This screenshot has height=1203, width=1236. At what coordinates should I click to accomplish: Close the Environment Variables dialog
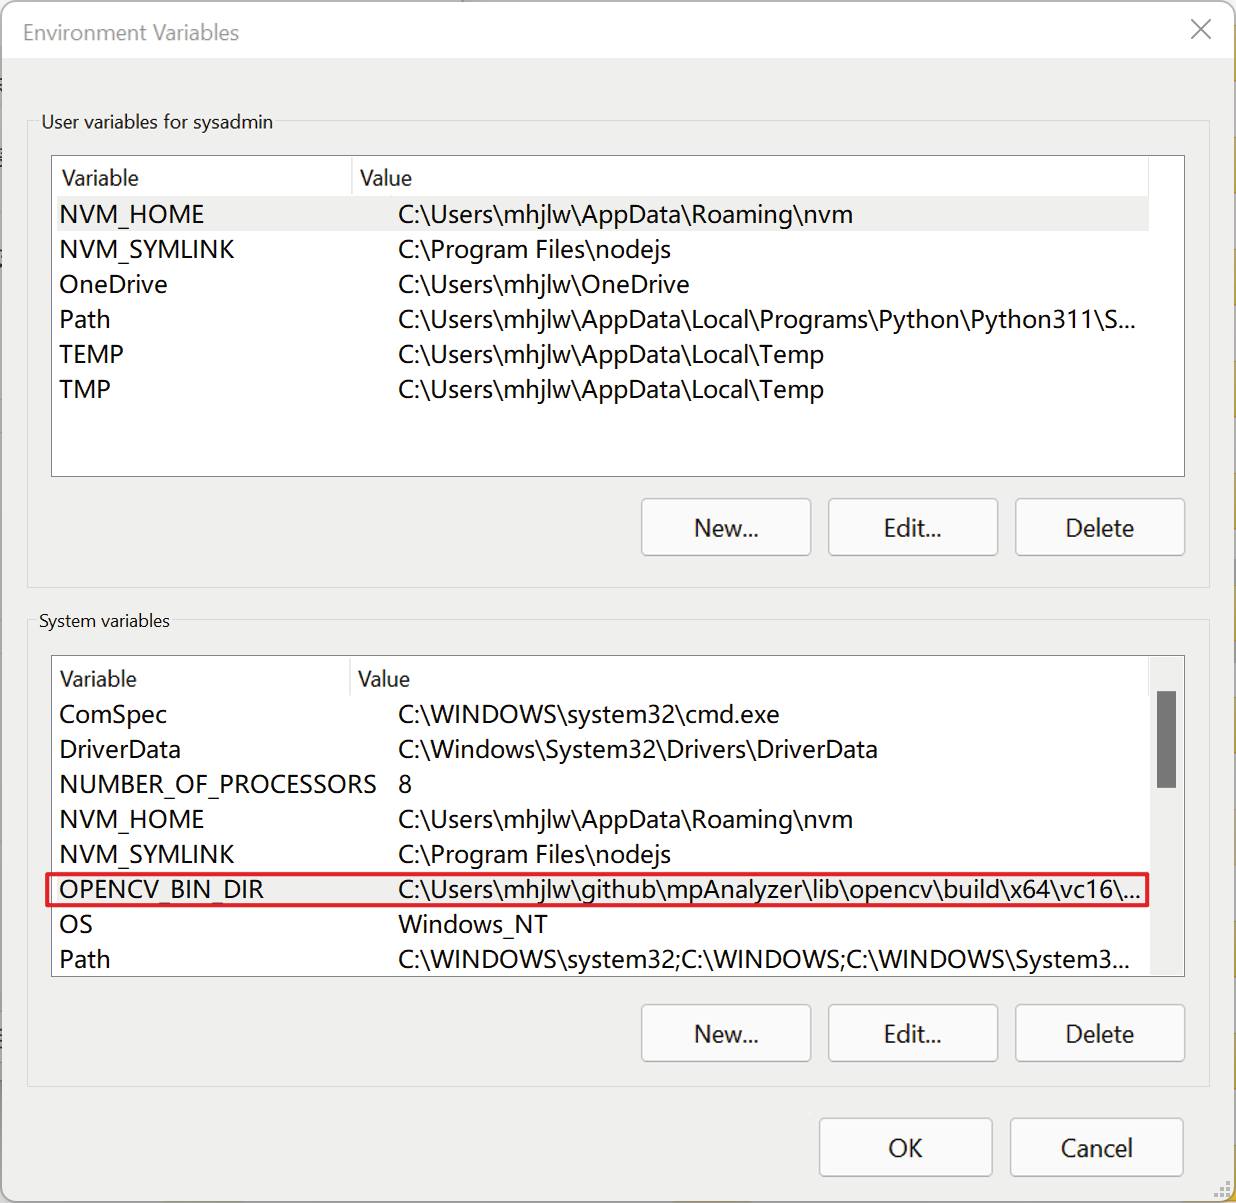click(x=1200, y=30)
